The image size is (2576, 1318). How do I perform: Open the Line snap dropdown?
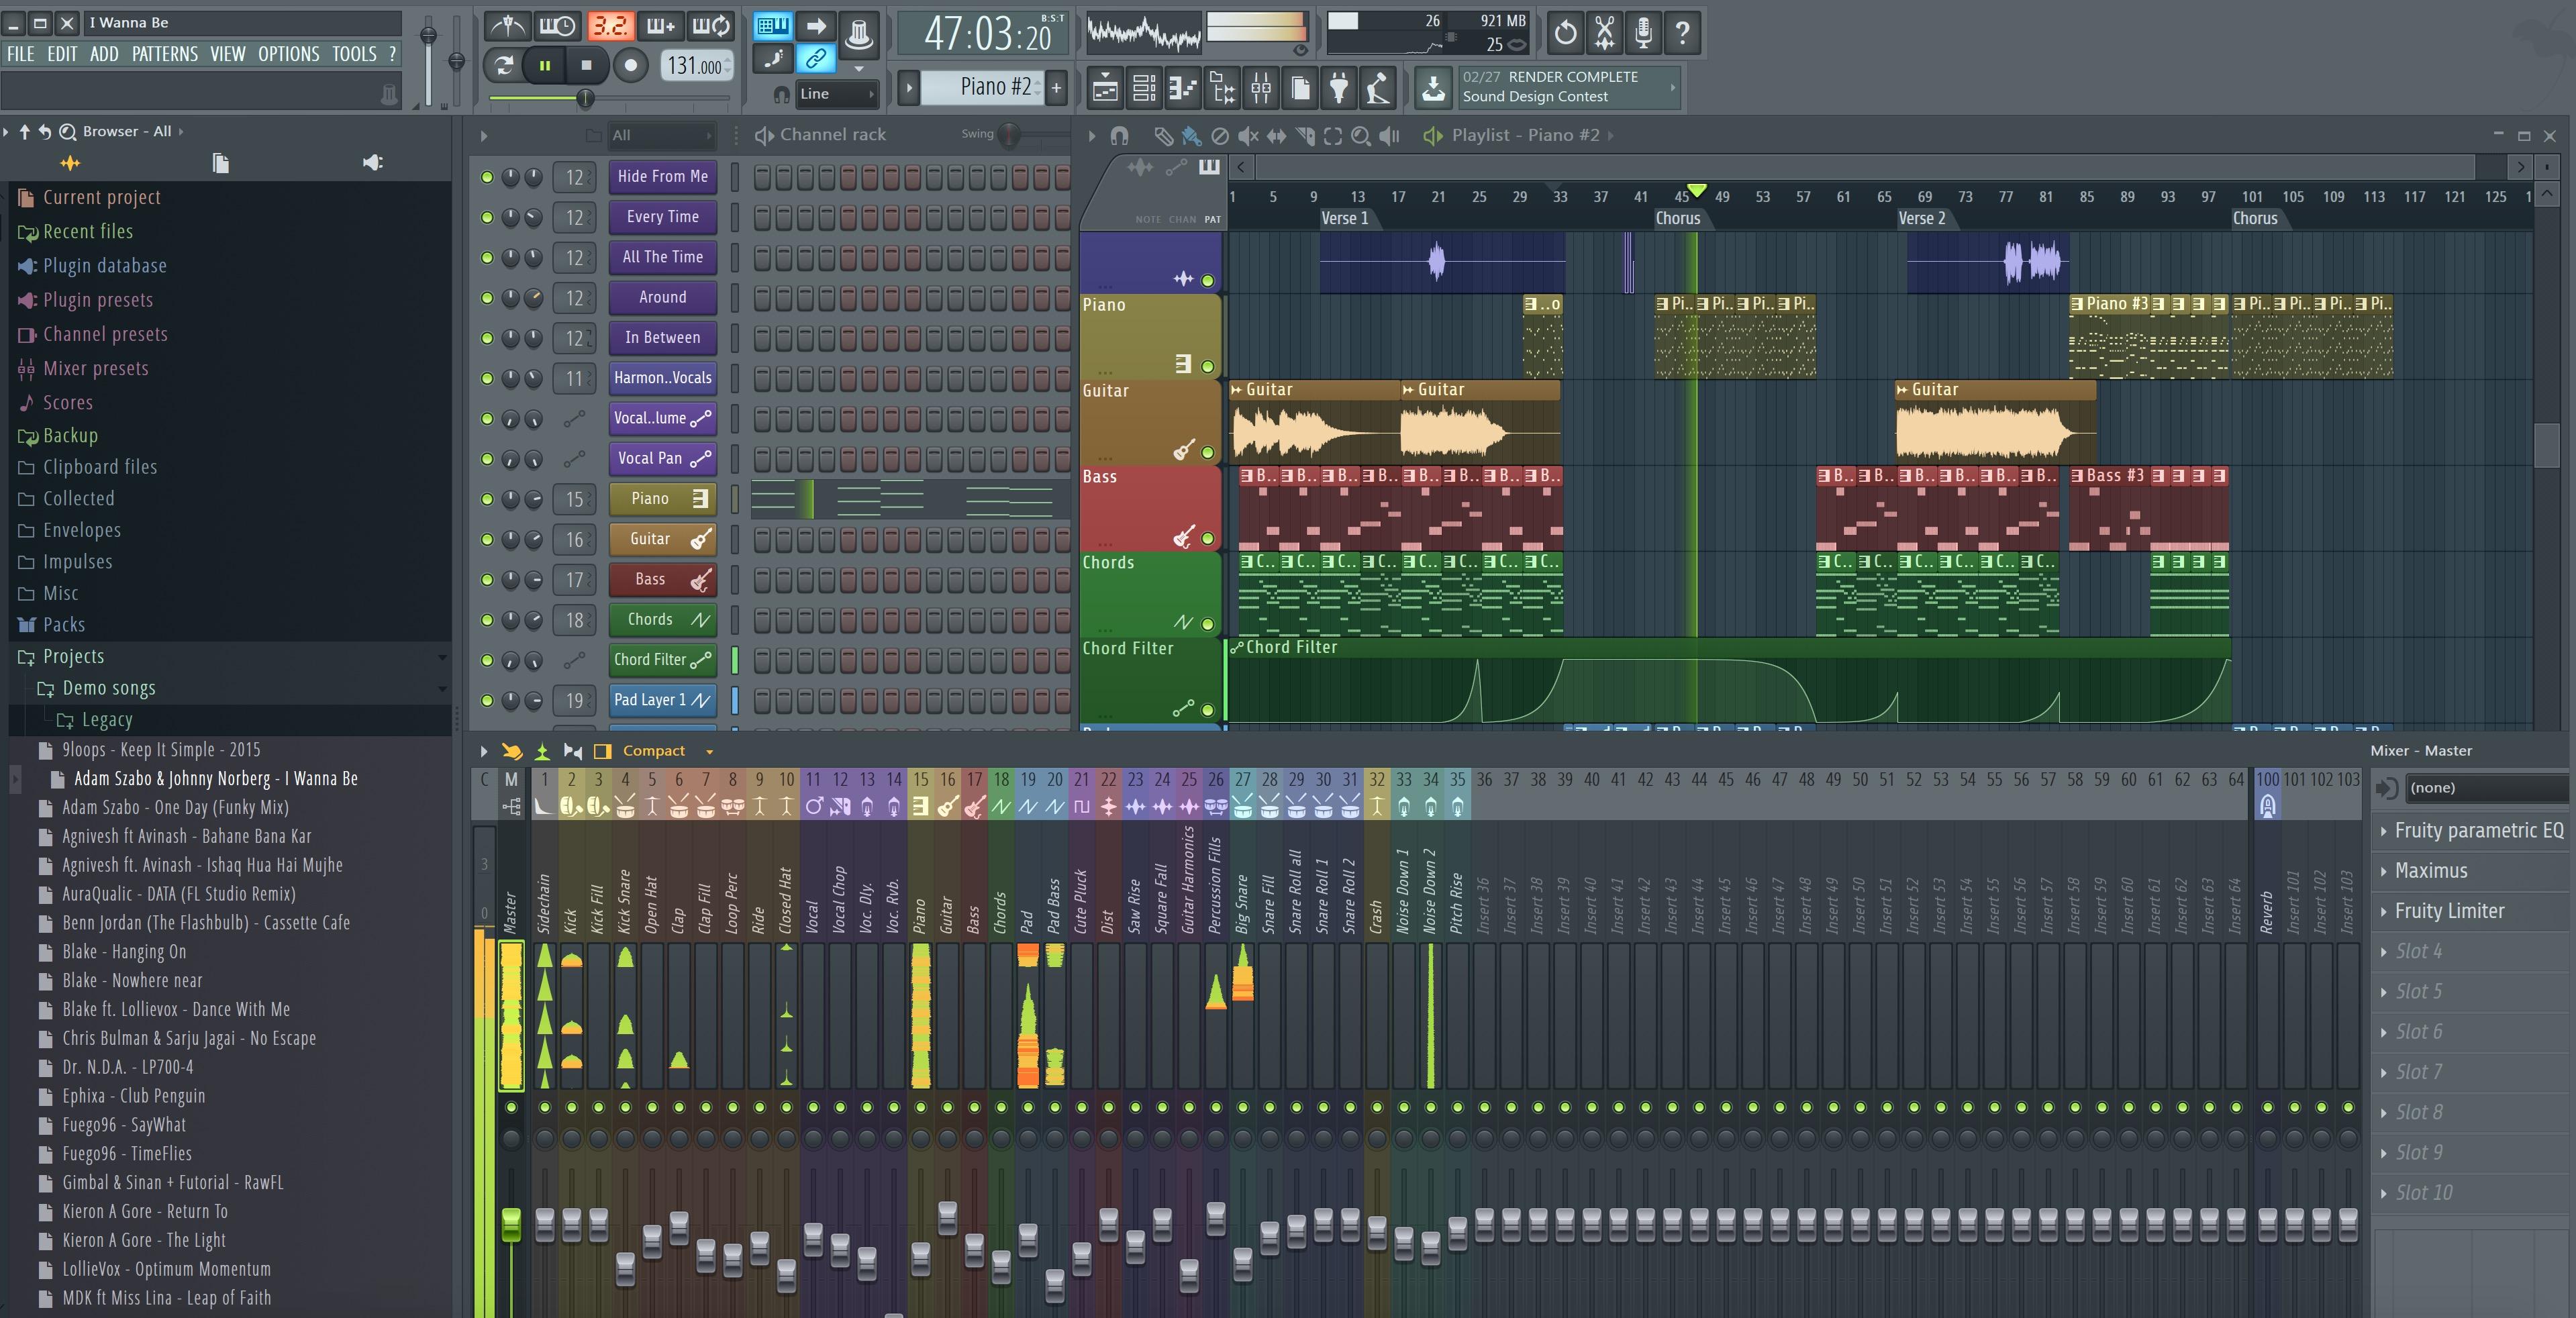[x=837, y=94]
